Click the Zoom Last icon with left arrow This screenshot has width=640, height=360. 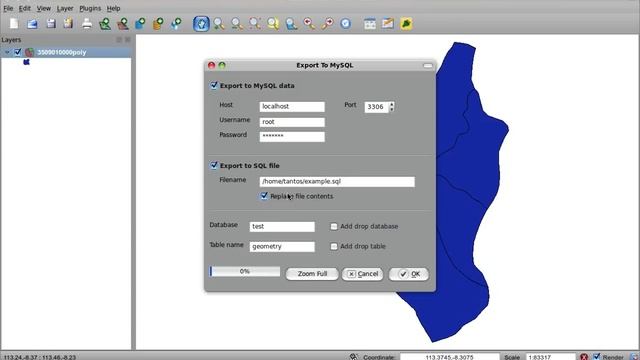tap(309, 24)
